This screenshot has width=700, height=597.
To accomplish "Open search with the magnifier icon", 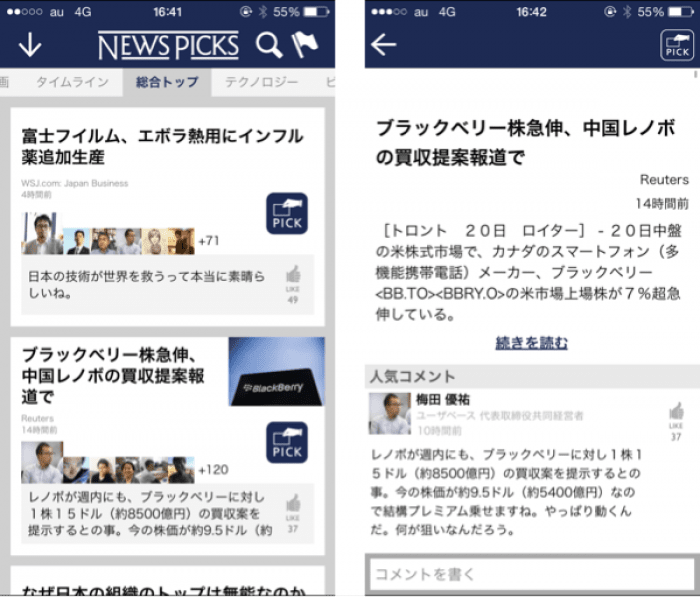I will [269, 45].
